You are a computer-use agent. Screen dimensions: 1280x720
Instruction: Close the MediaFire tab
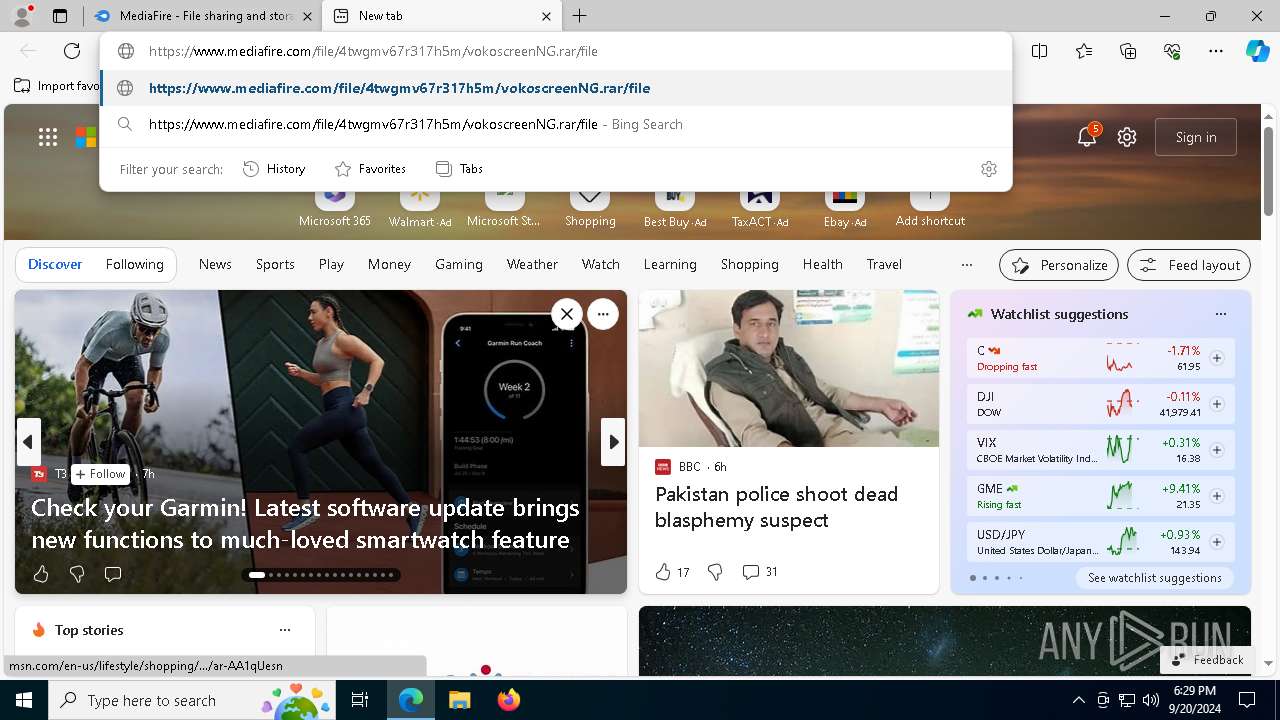coord(307,16)
